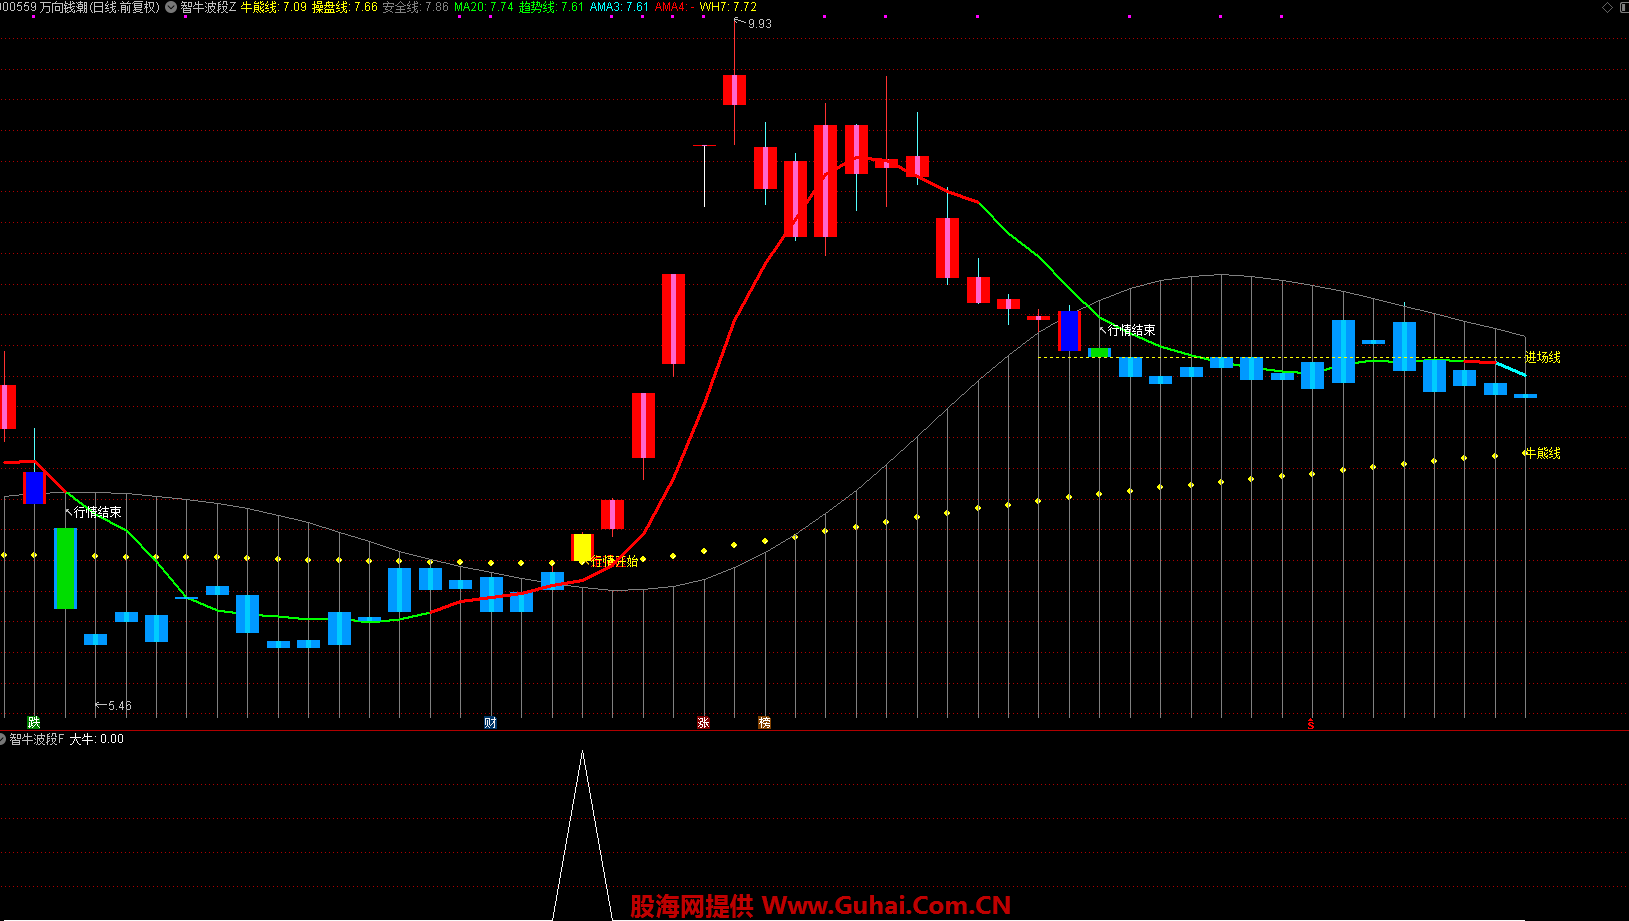Click the white spike peak in lower panel
The height and width of the screenshot is (921, 1629).
coord(583,753)
